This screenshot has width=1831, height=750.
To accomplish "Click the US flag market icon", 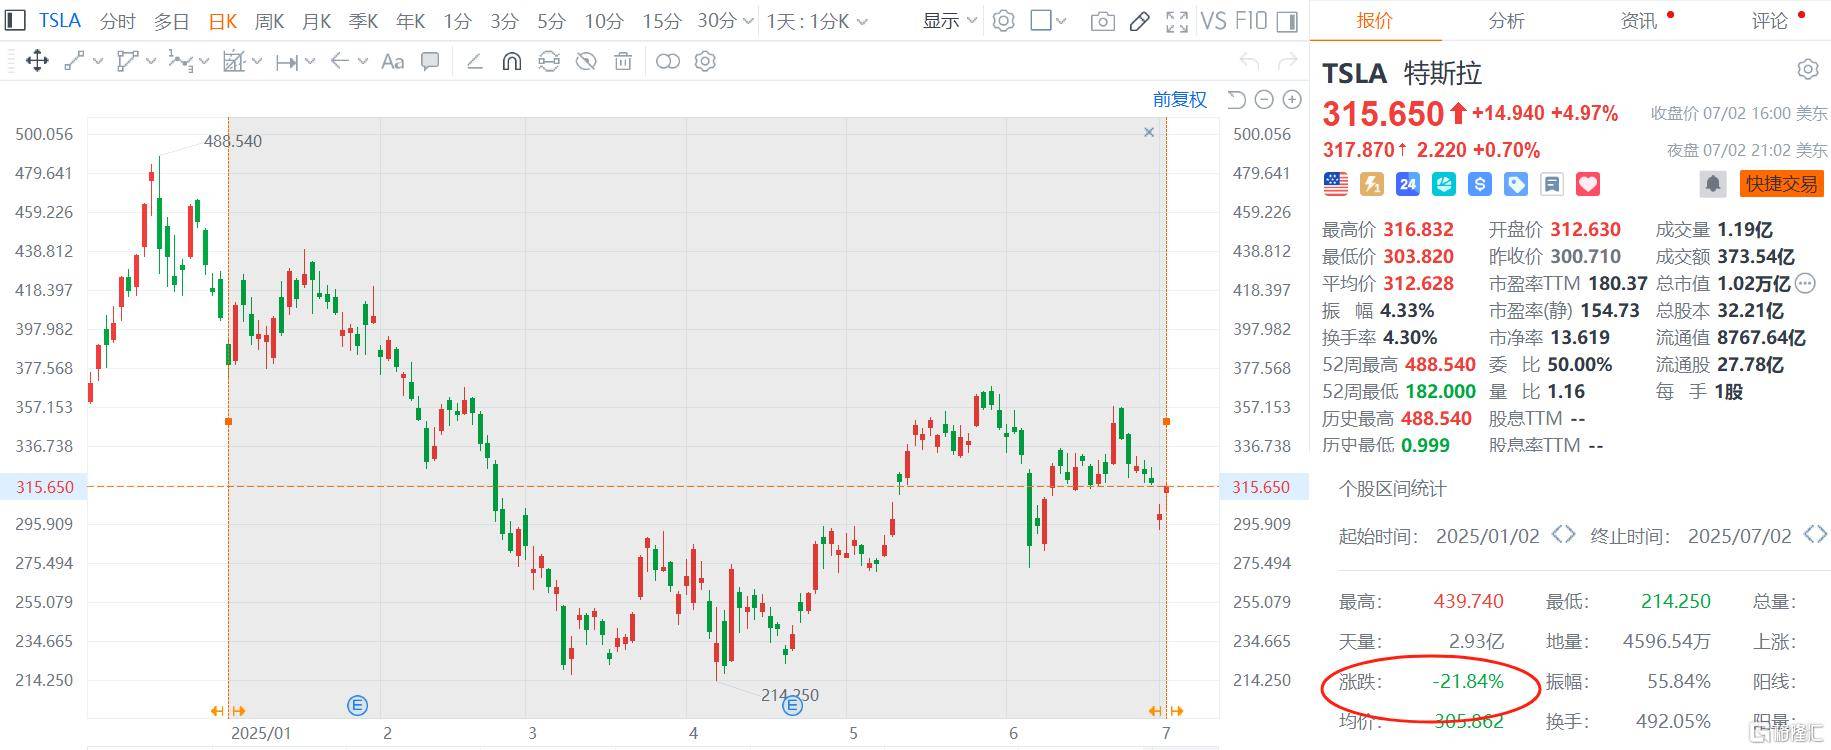I will pos(1335,184).
